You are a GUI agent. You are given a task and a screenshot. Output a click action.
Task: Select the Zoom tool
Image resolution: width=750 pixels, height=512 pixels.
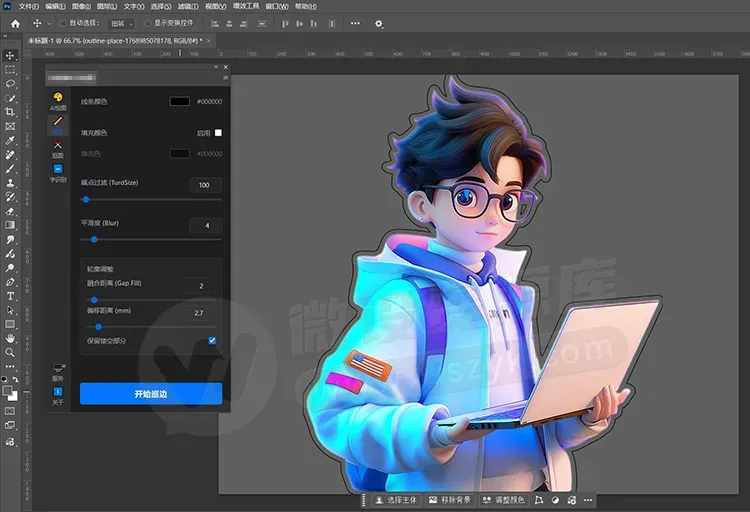[x=10, y=353]
